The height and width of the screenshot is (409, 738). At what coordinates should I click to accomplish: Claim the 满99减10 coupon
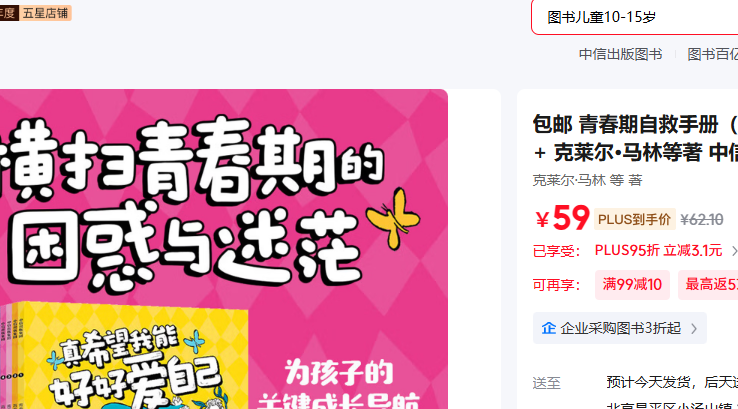(x=632, y=285)
